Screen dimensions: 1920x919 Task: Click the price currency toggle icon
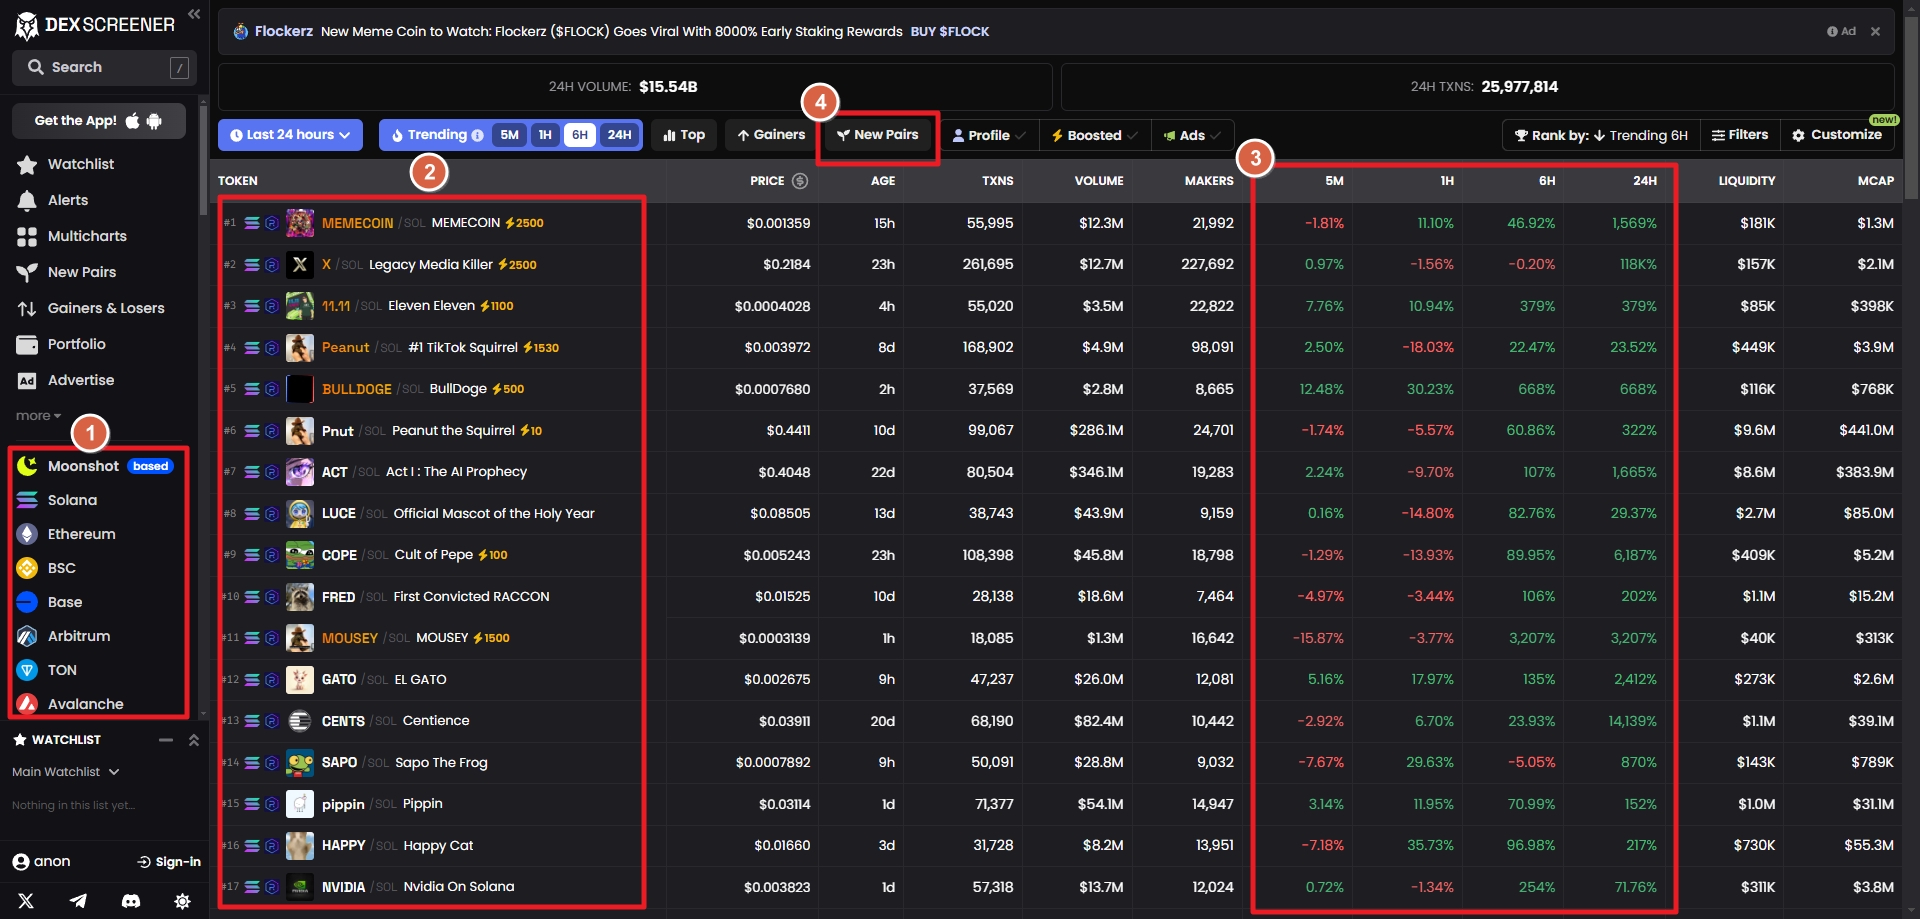(x=800, y=181)
